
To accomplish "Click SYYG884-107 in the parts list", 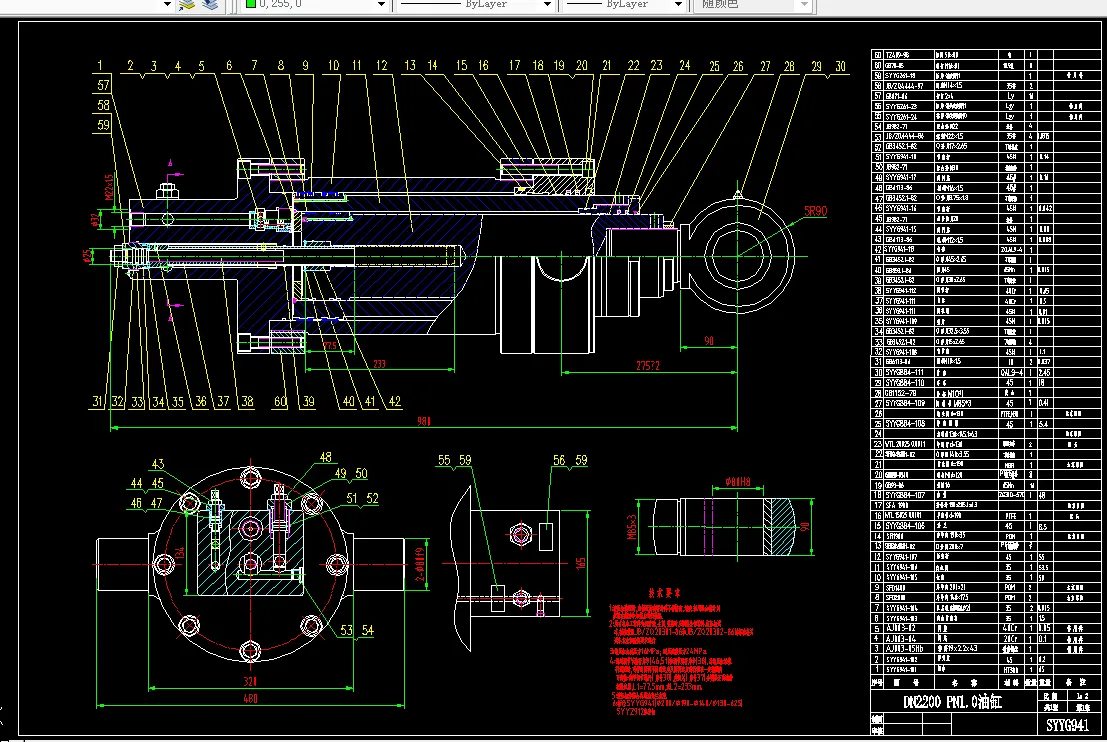I will point(904,495).
